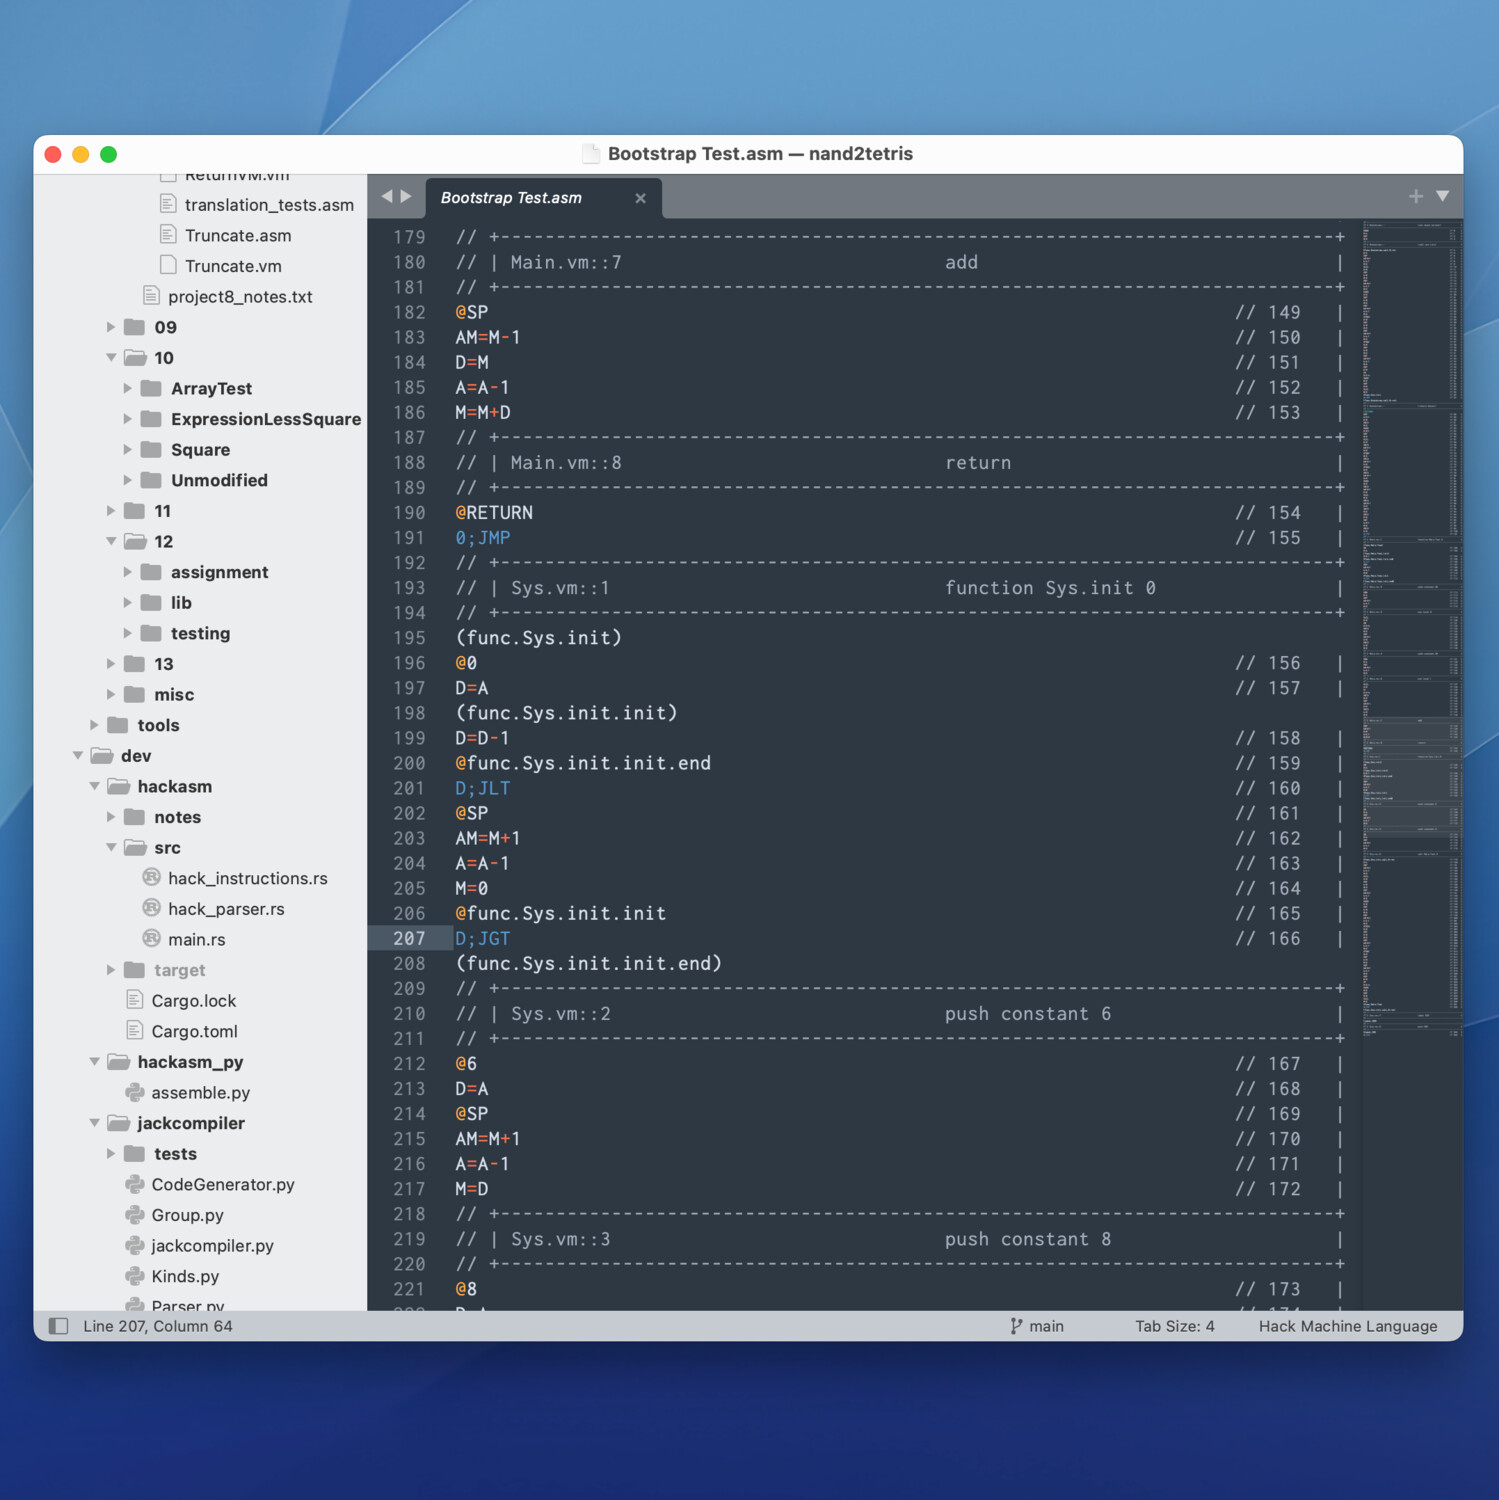Image resolution: width=1499 pixels, height=1500 pixels.
Task: Collapse the 12 folder
Action: tap(111, 541)
